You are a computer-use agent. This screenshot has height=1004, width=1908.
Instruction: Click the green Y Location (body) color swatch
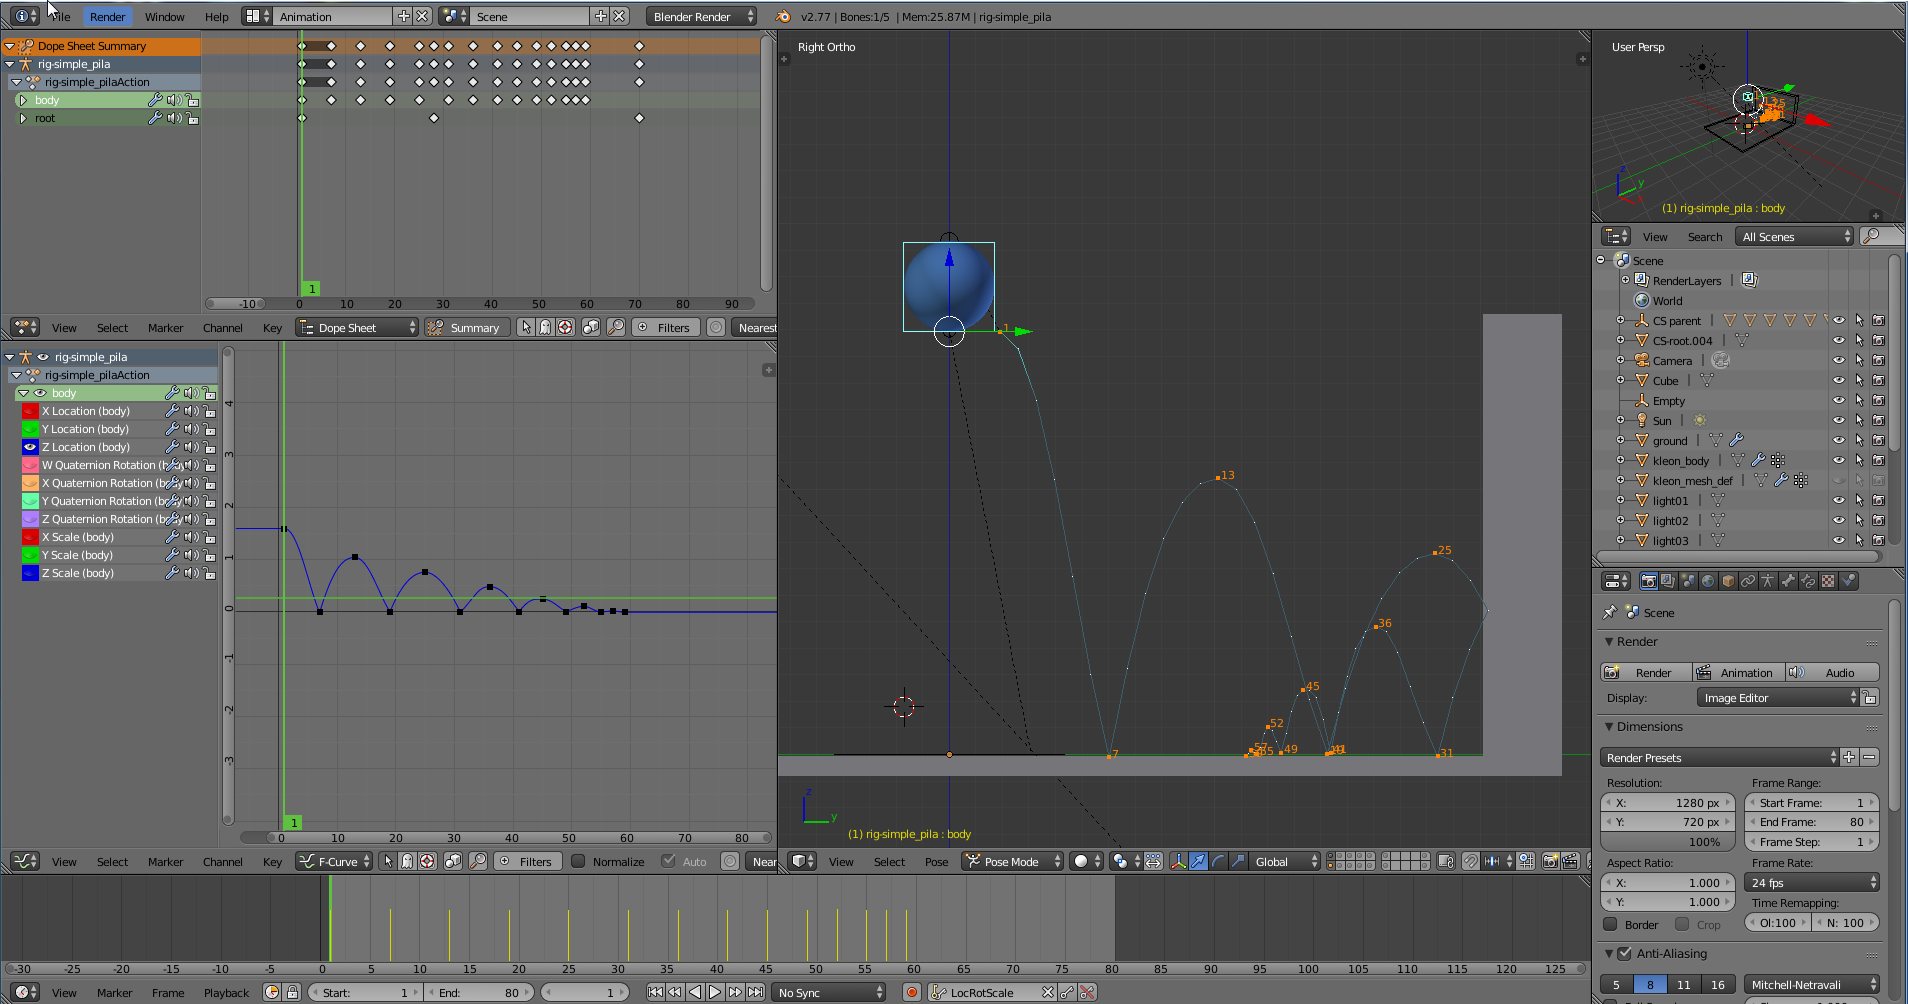tap(30, 429)
